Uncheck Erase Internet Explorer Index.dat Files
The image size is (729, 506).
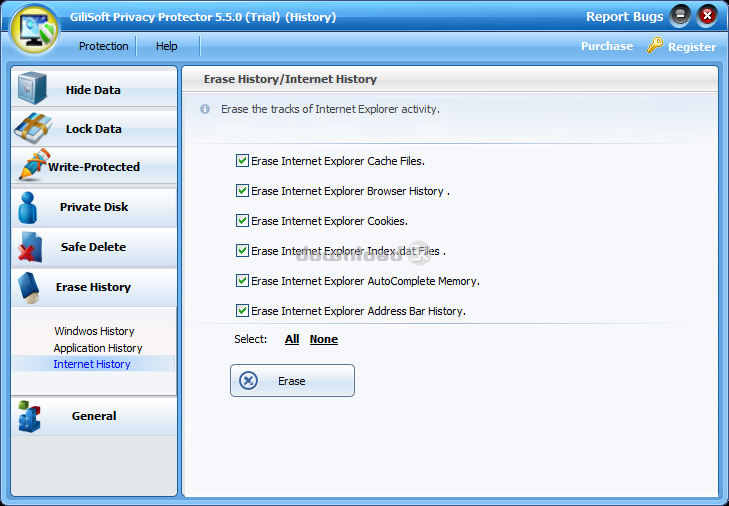(242, 251)
